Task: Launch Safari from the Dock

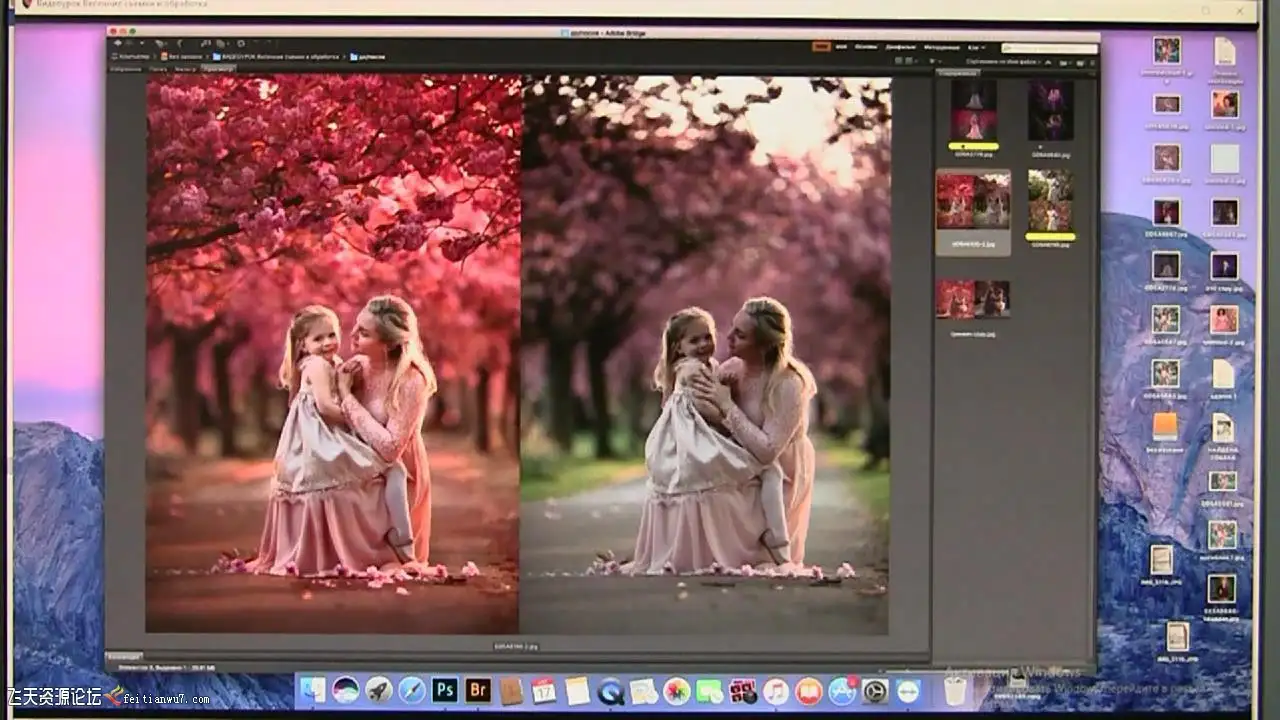Action: (x=412, y=690)
